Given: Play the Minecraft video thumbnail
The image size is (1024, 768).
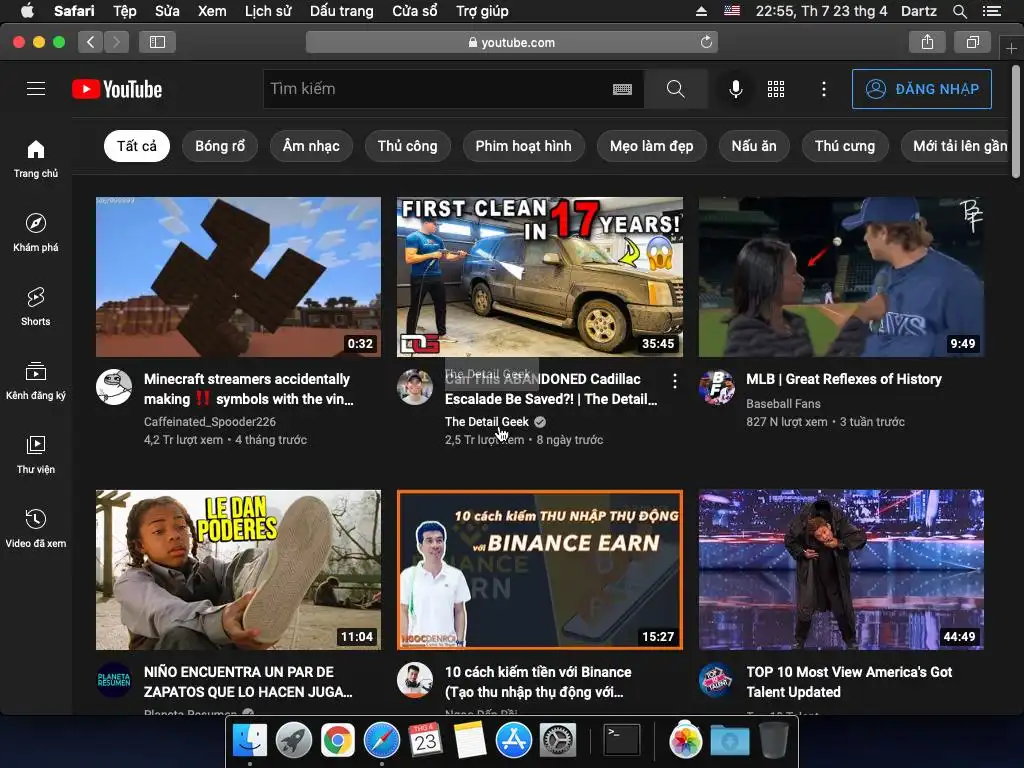Looking at the screenshot, I should point(238,277).
